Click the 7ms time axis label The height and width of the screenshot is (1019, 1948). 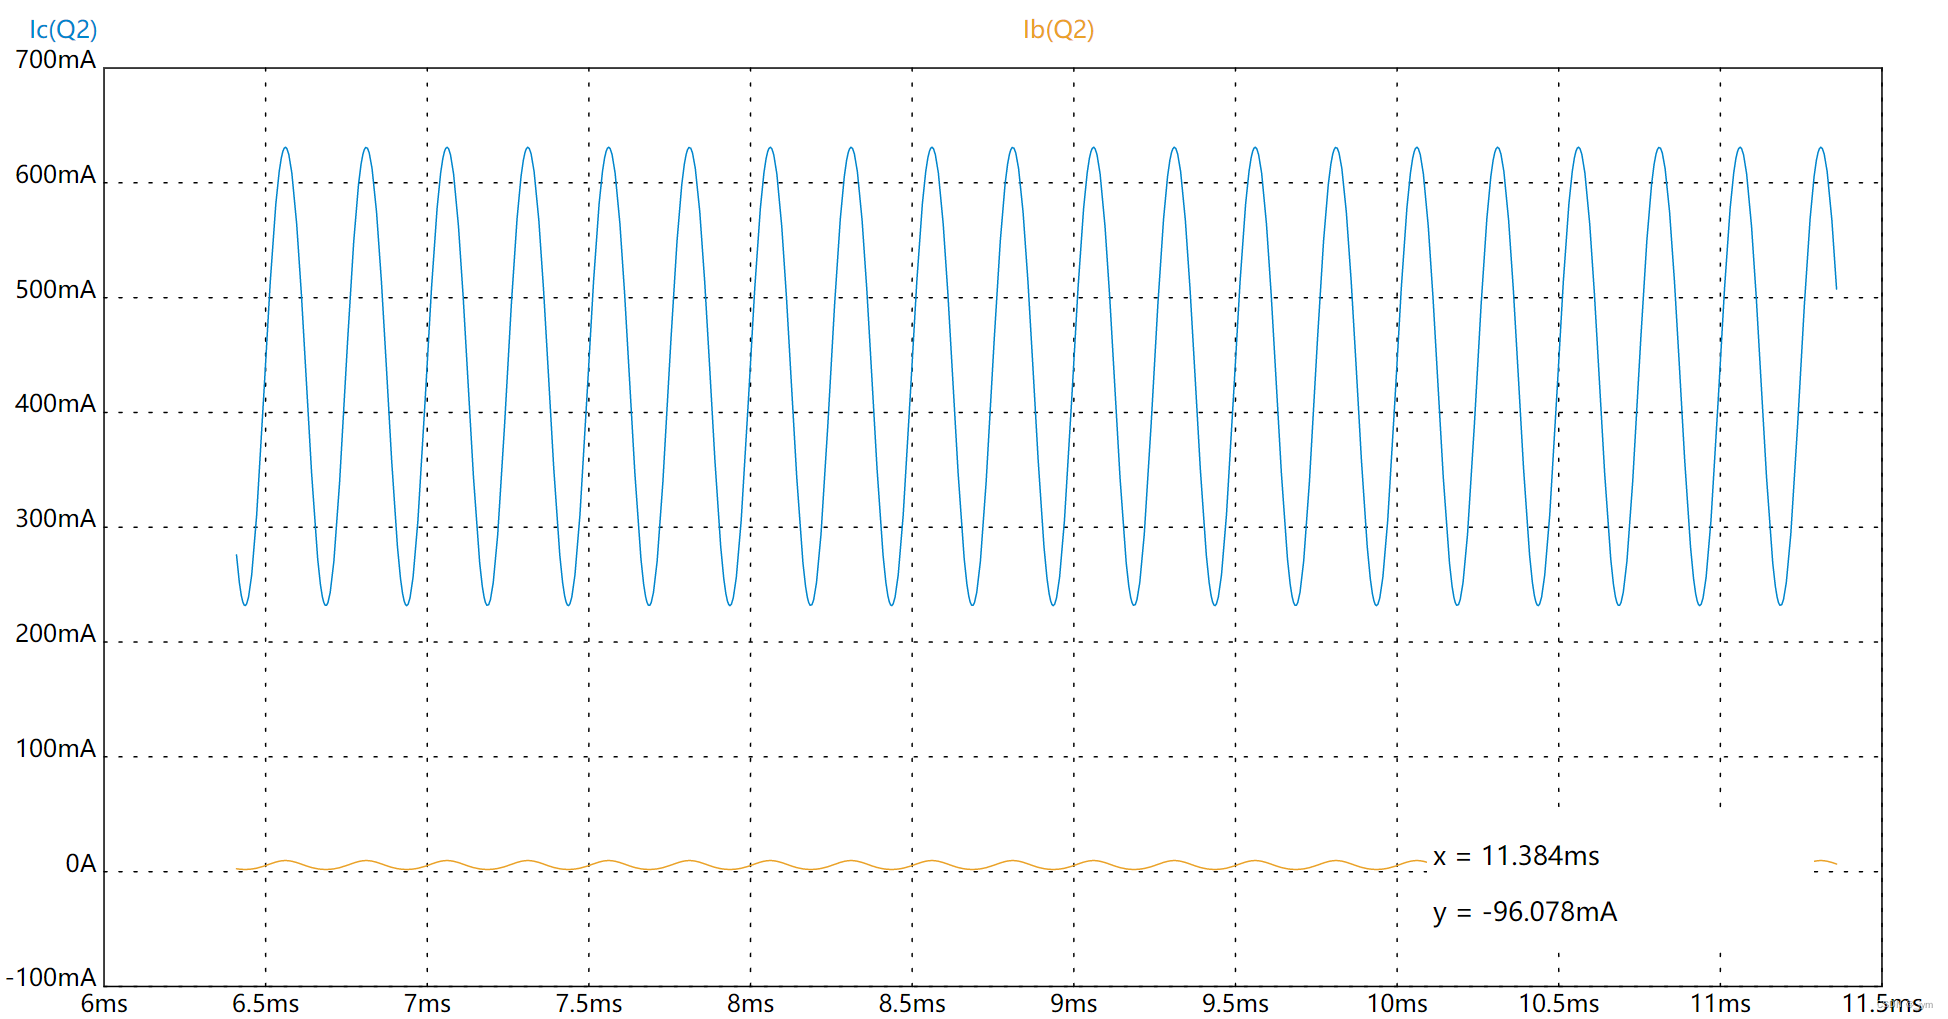[427, 1004]
